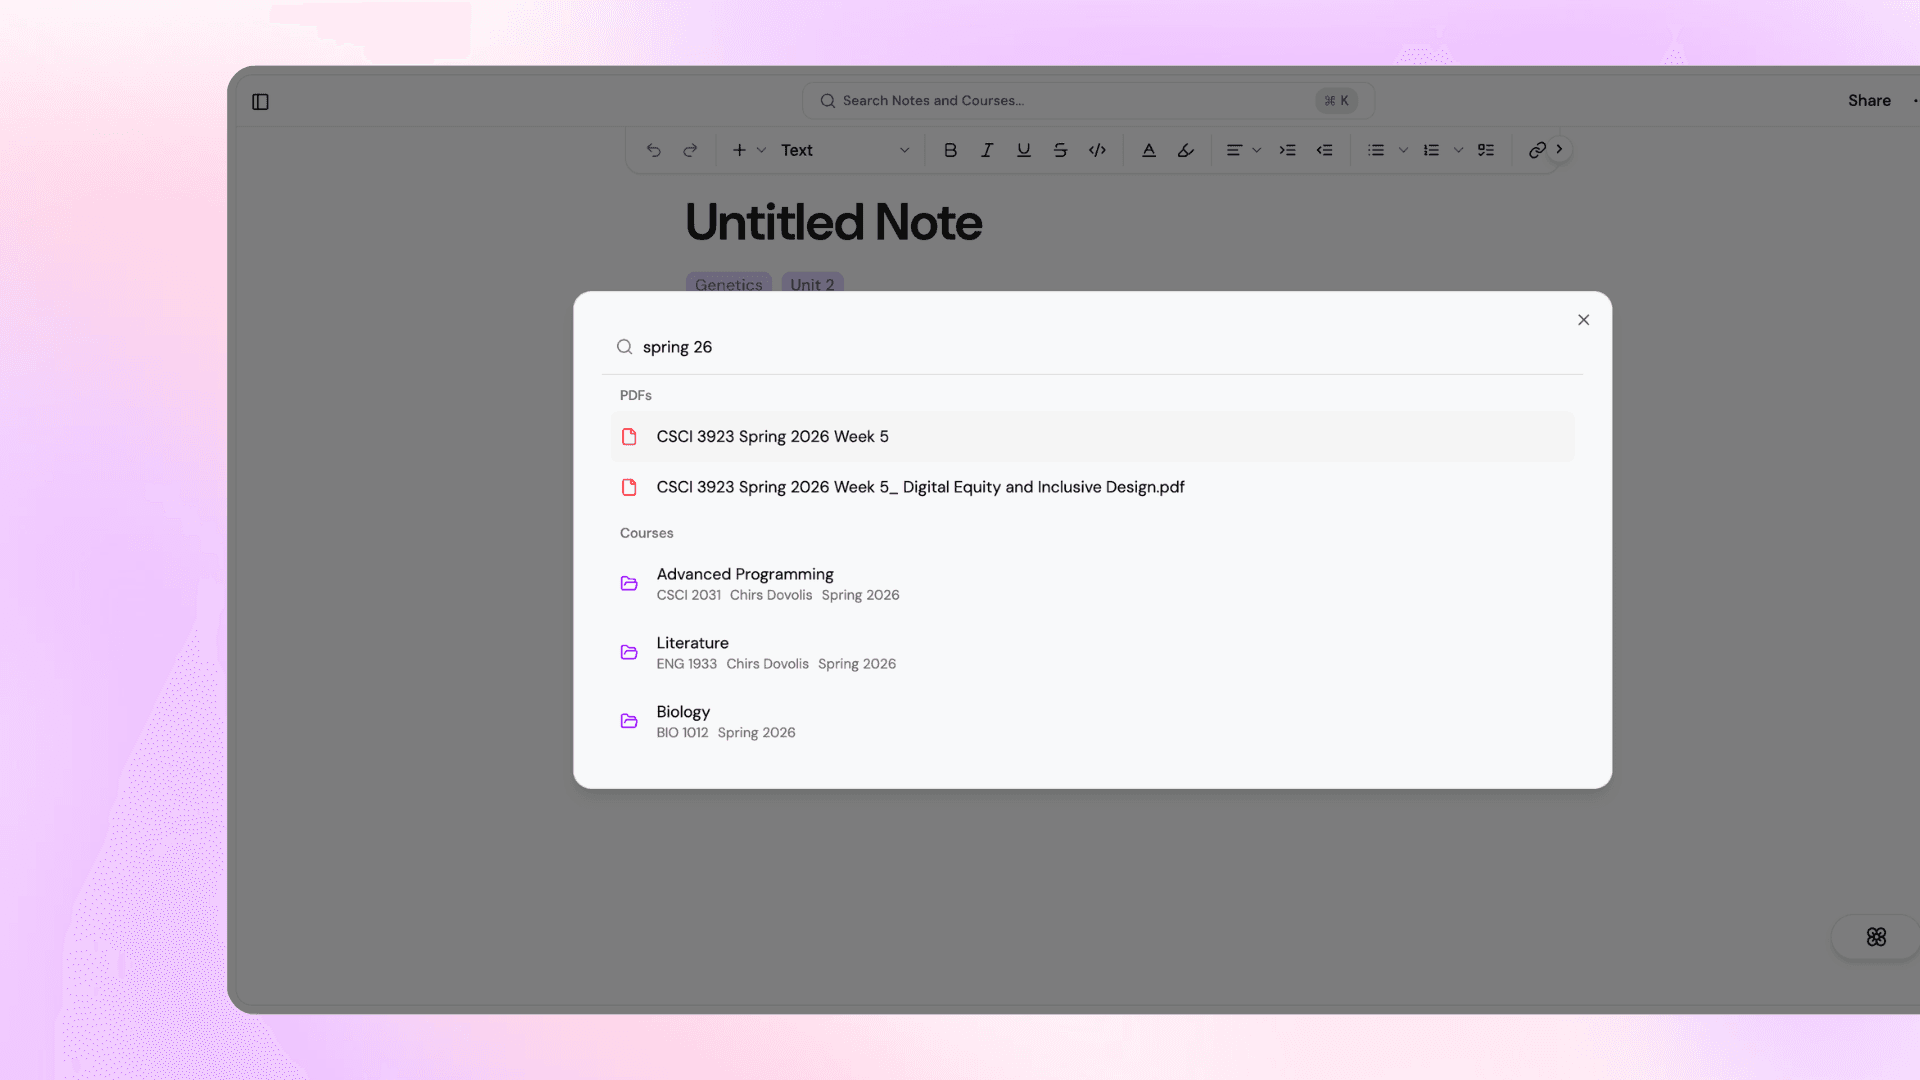Increase indent with the indent icon

(x=1287, y=150)
